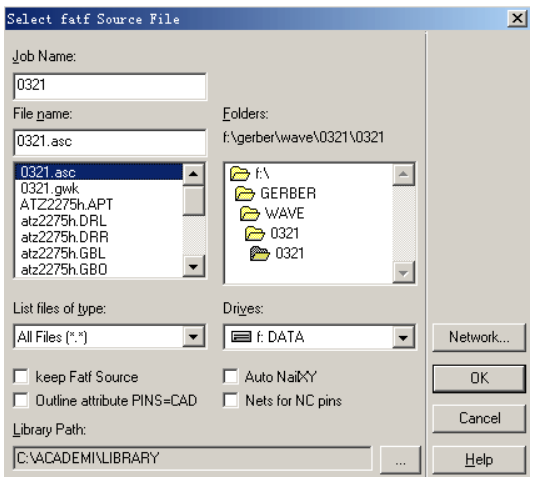This screenshot has width=534, height=481.
Task: Open the Drives dropdown arrow
Action: point(403,337)
